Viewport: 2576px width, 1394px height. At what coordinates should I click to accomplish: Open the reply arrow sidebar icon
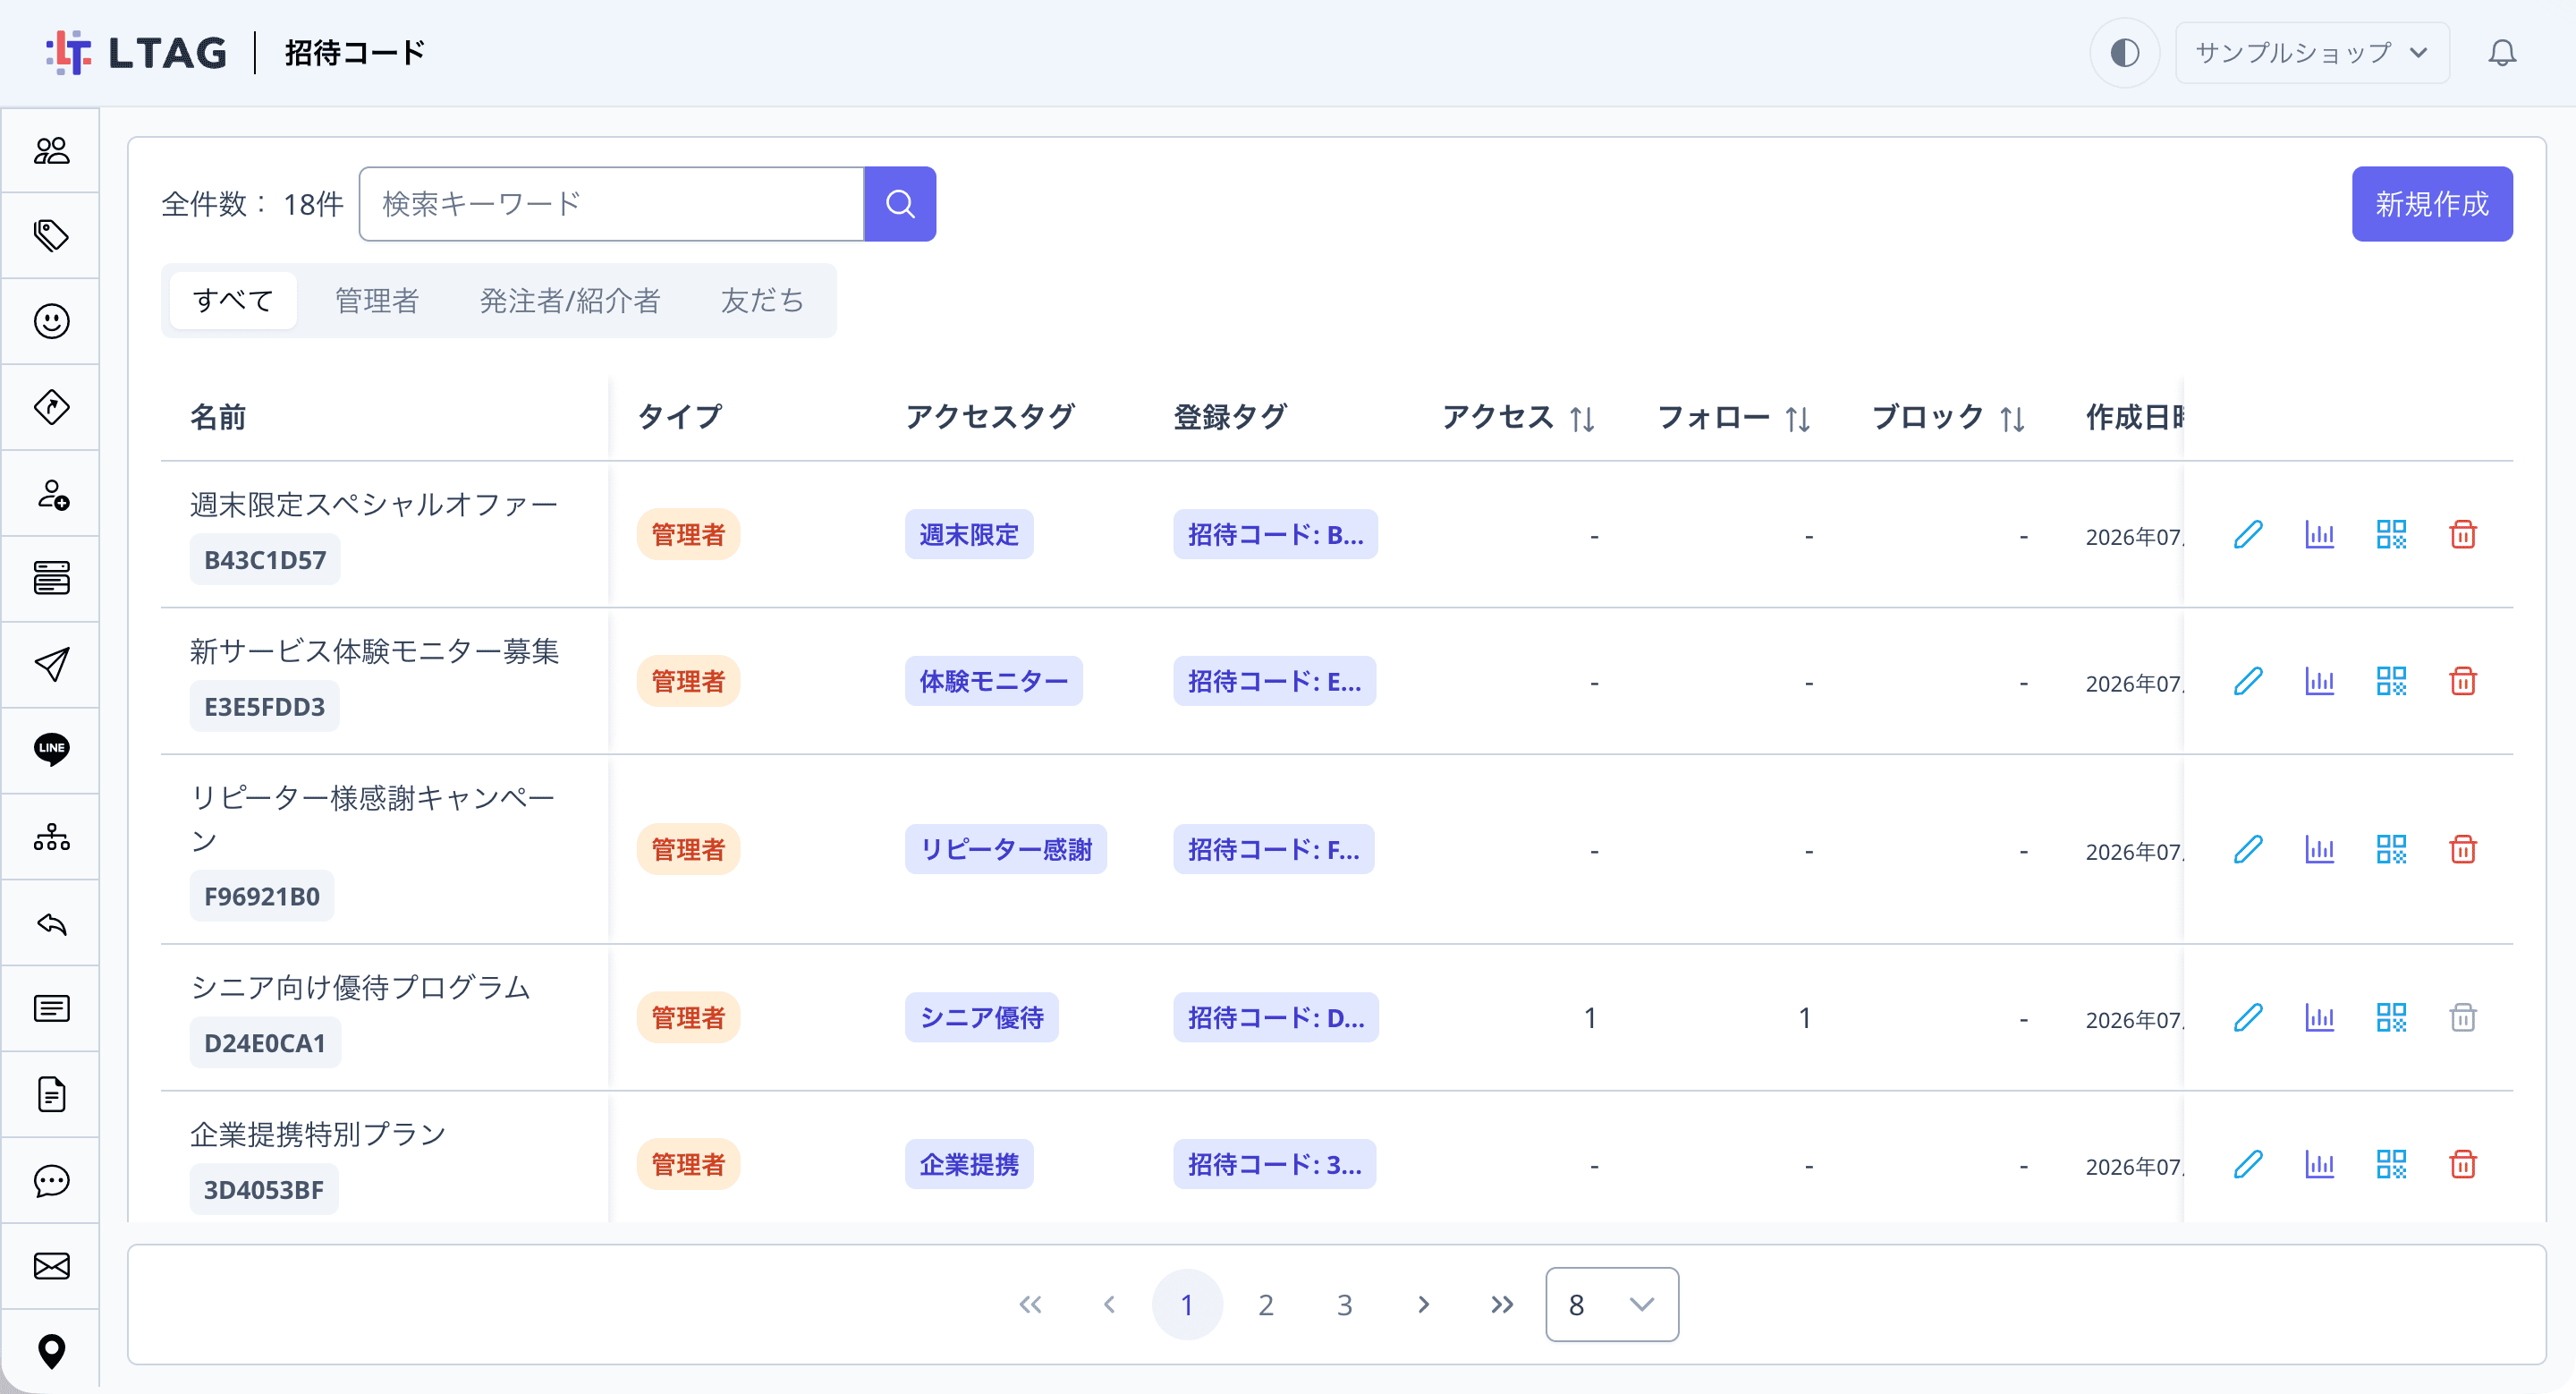[51, 924]
